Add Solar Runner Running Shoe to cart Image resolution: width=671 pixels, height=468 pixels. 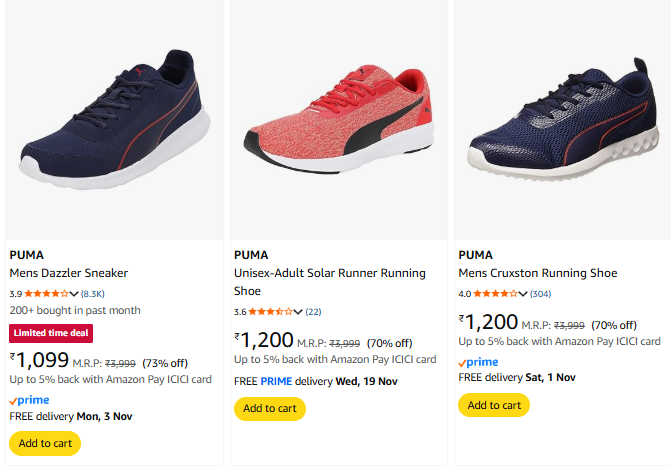[269, 408]
